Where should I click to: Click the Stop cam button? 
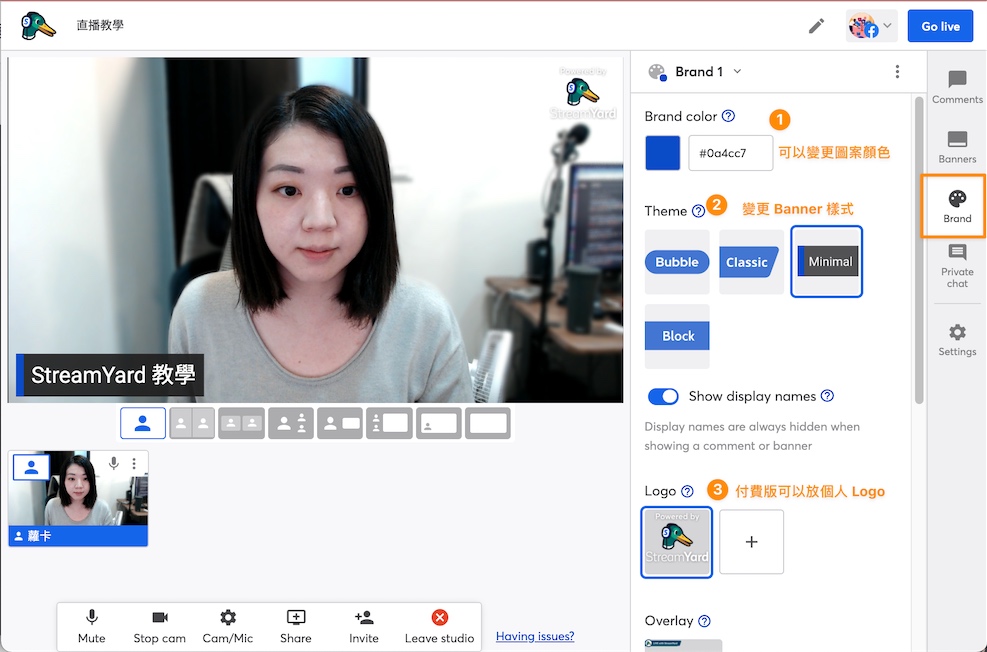tap(159, 627)
